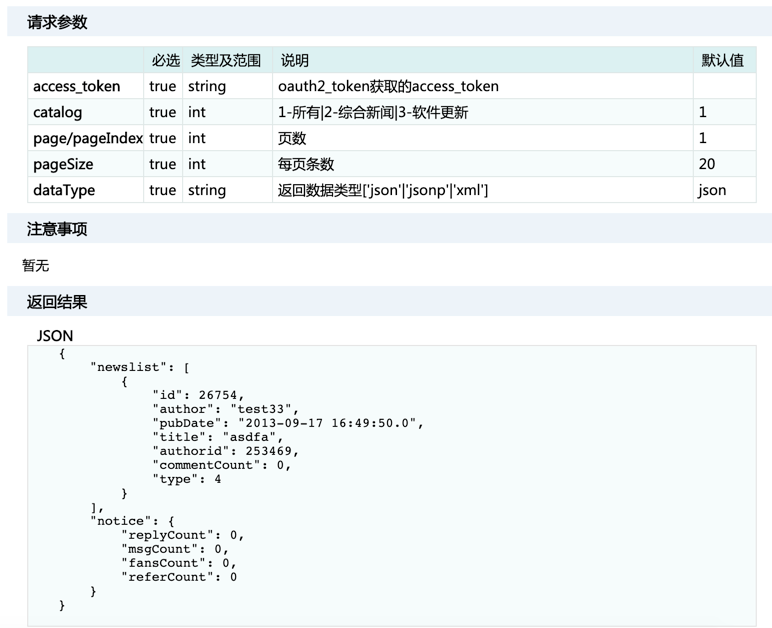Screen dimensions: 772x628
Task: Click the "replyCount": 0 line
Action: (x=183, y=535)
